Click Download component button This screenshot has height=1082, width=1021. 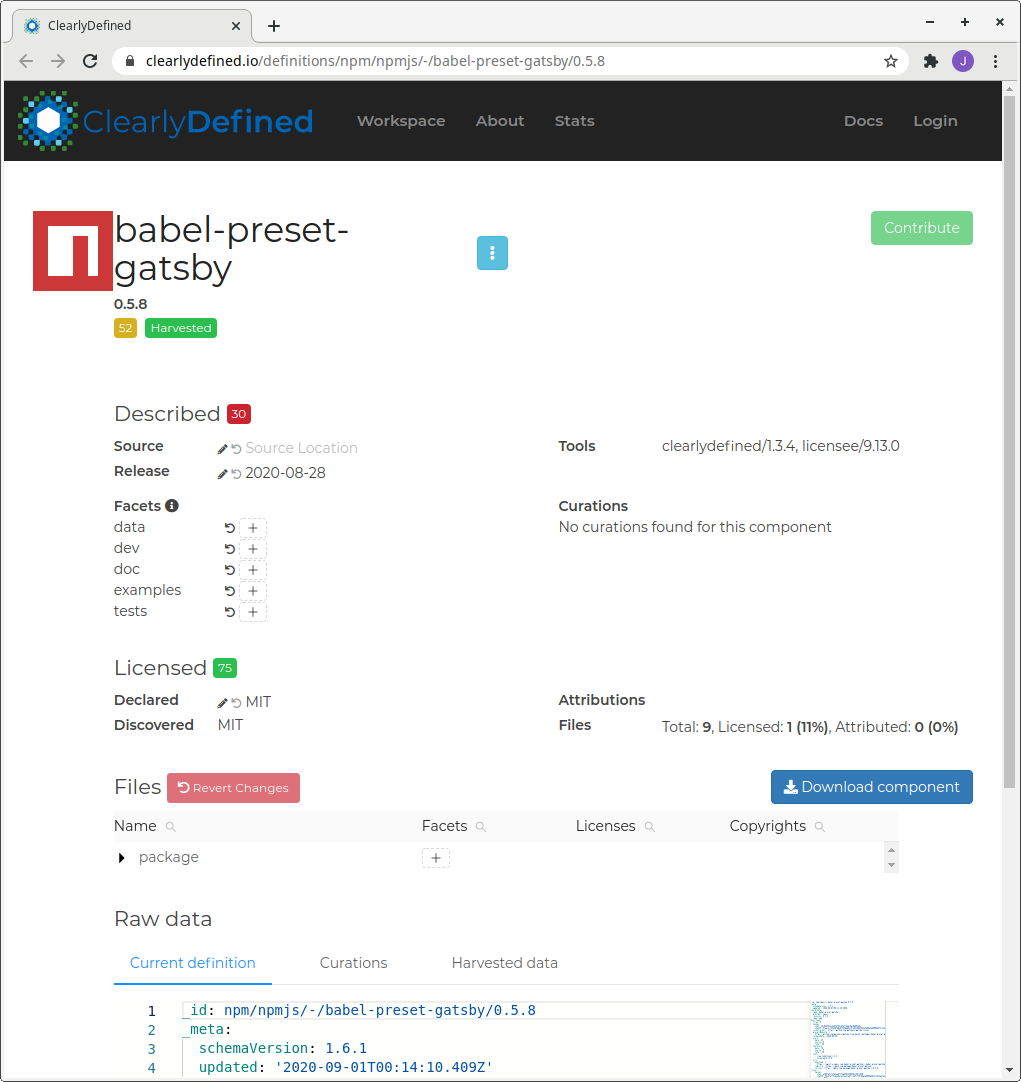point(871,787)
